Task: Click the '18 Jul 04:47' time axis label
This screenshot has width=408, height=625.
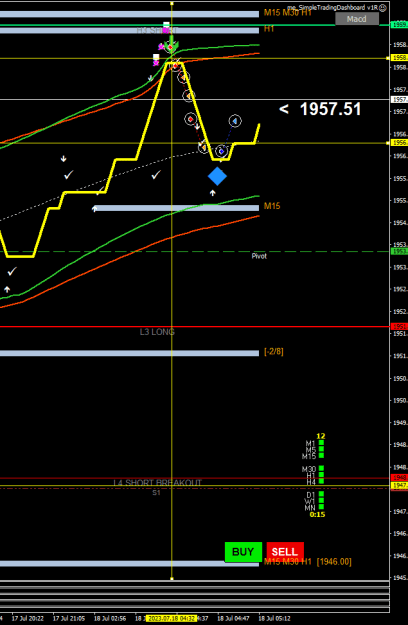Action: (x=233, y=619)
